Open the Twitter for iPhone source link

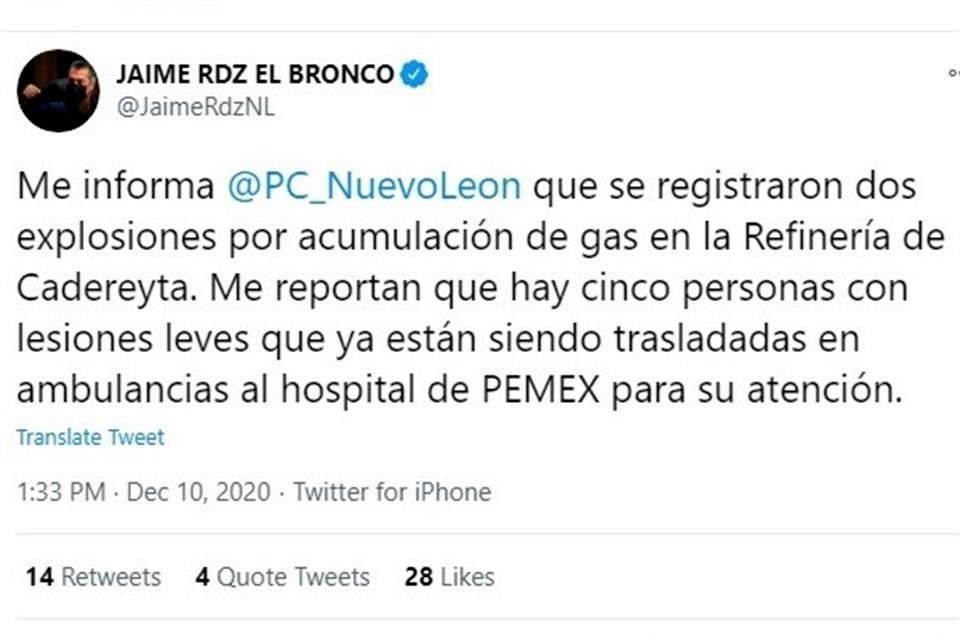coord(392,492)
